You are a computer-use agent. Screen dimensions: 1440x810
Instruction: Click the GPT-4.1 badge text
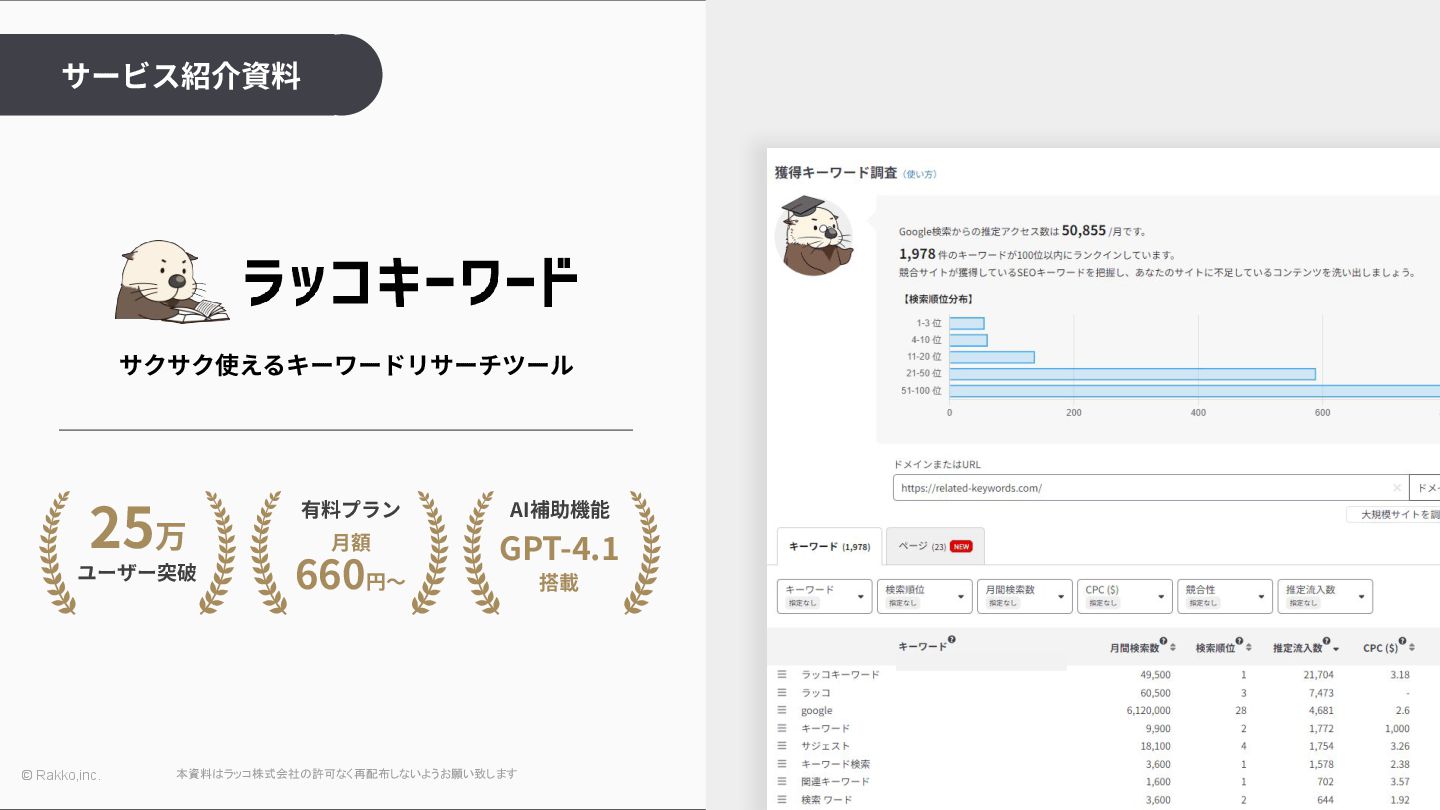[559, 548]
